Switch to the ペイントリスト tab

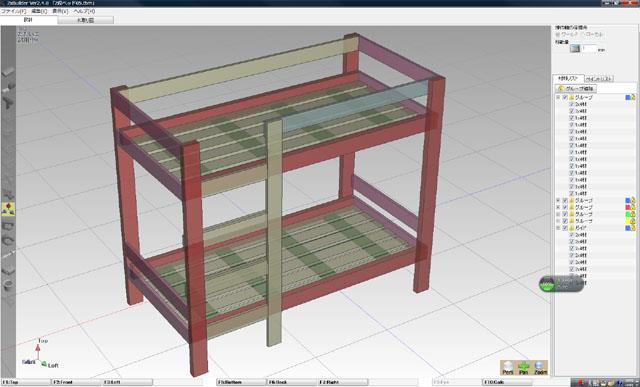(599, 79)
